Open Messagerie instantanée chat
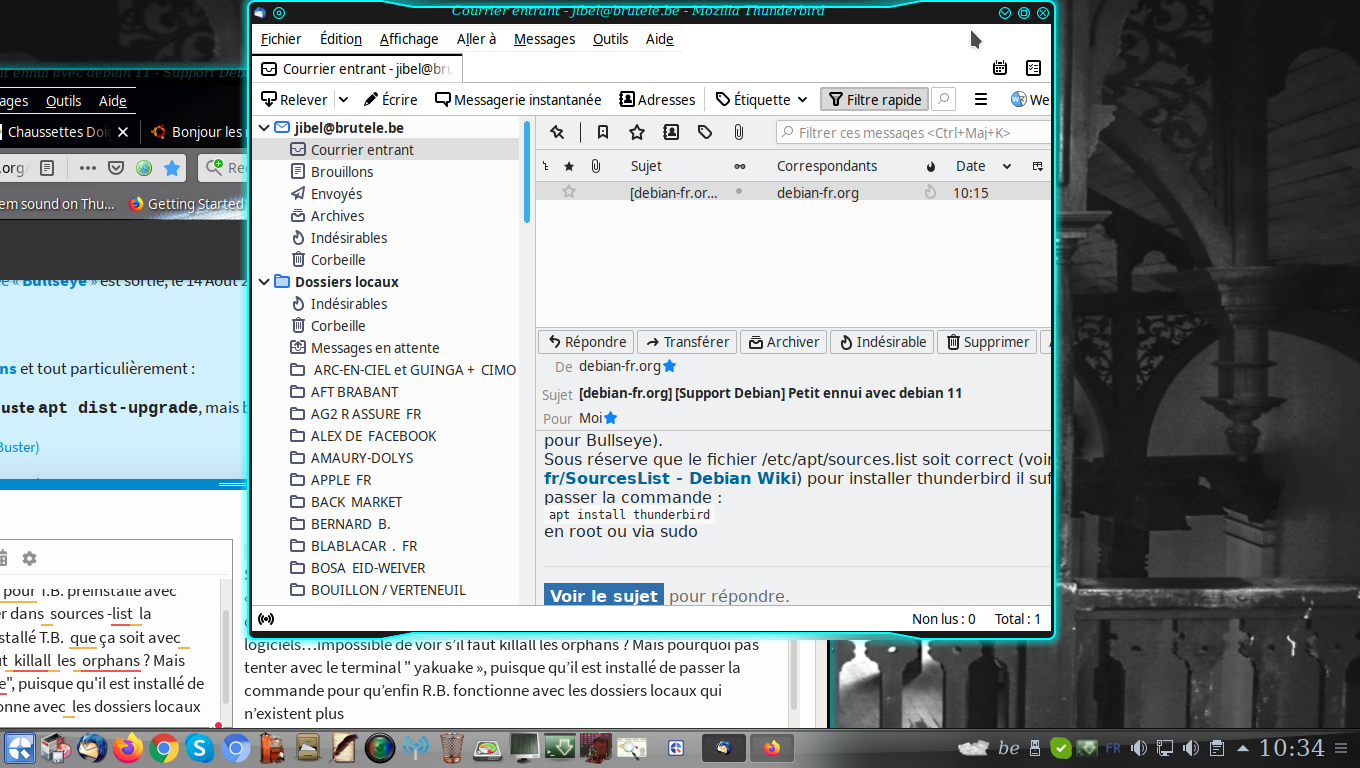Viewport: 1360px width, 768px height. [x=518, y=99]
